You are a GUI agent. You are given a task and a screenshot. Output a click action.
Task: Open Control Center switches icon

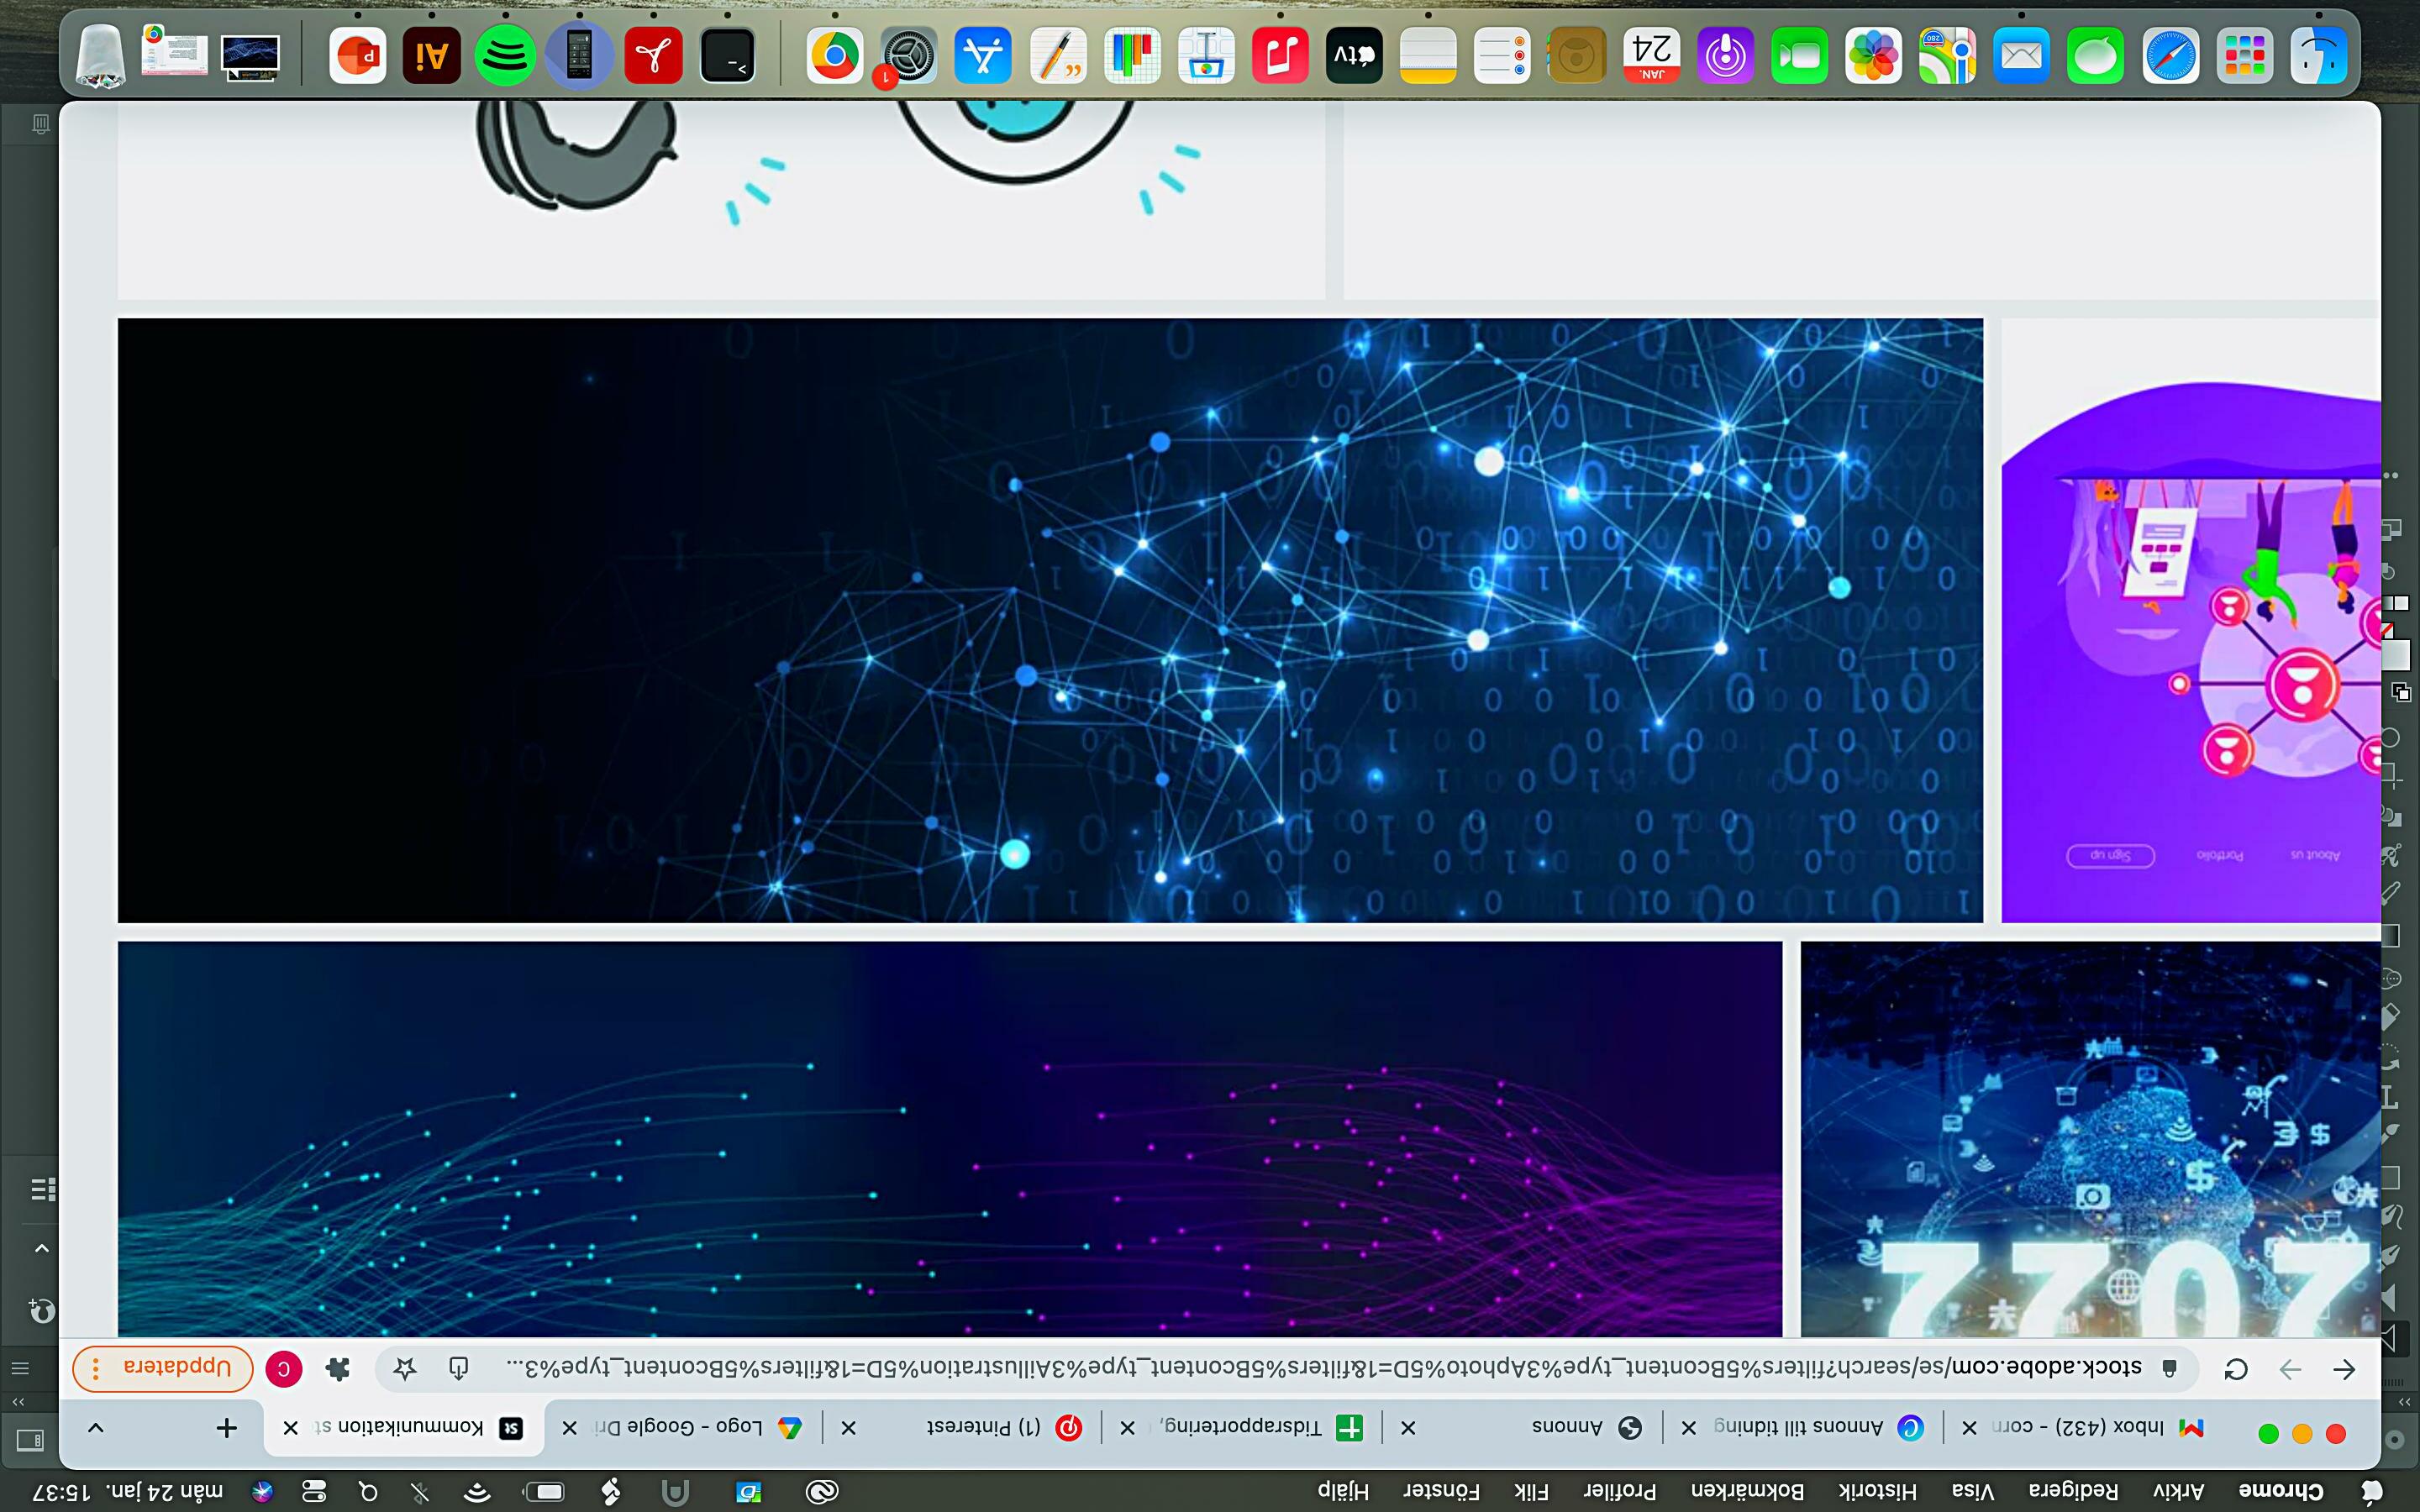[314, 1492]
